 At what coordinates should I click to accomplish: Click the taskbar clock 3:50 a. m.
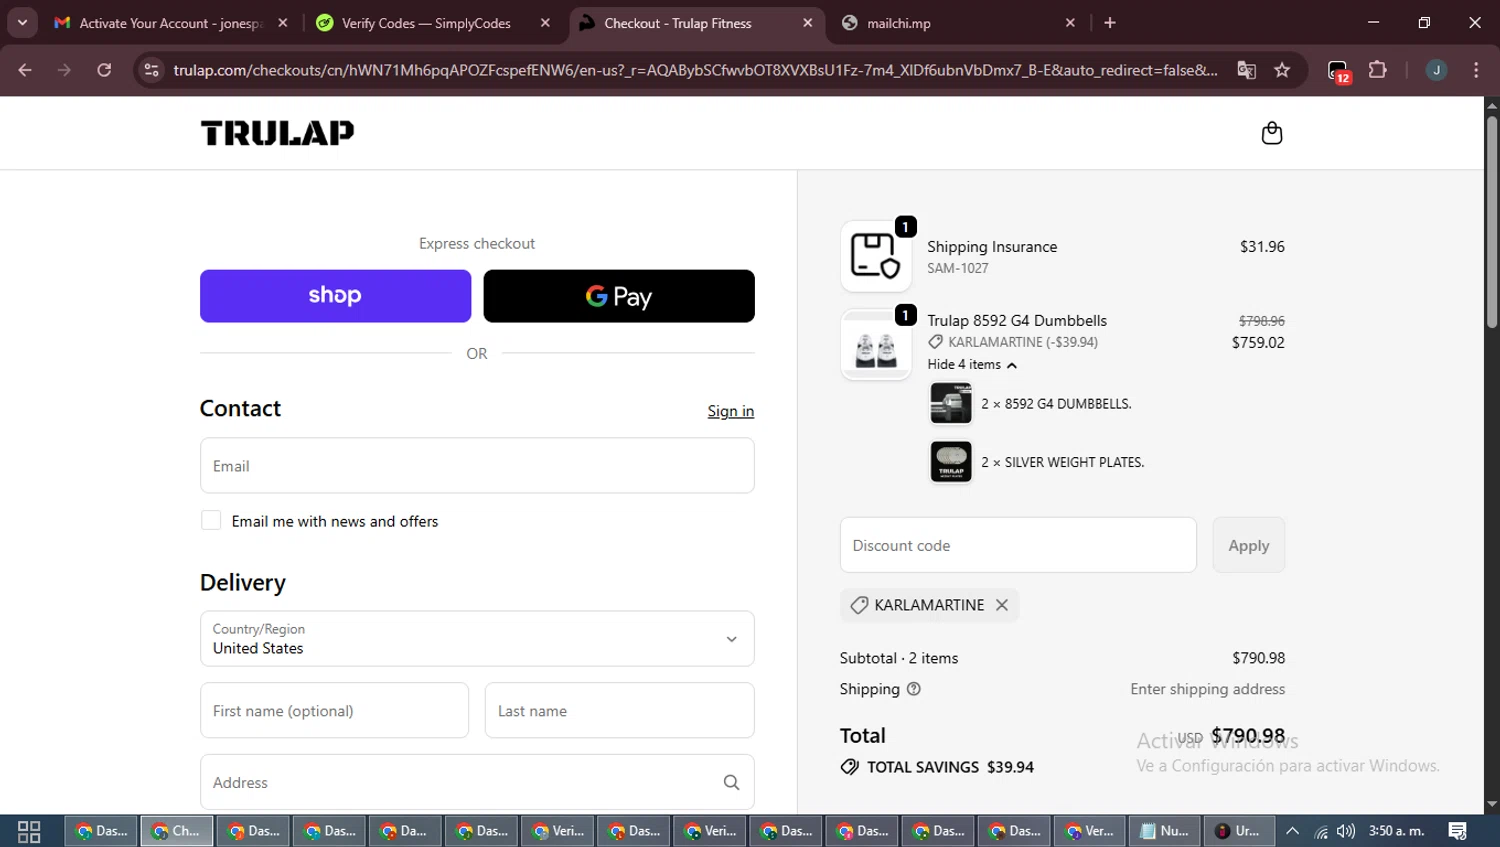click(x=1397, y=831)
